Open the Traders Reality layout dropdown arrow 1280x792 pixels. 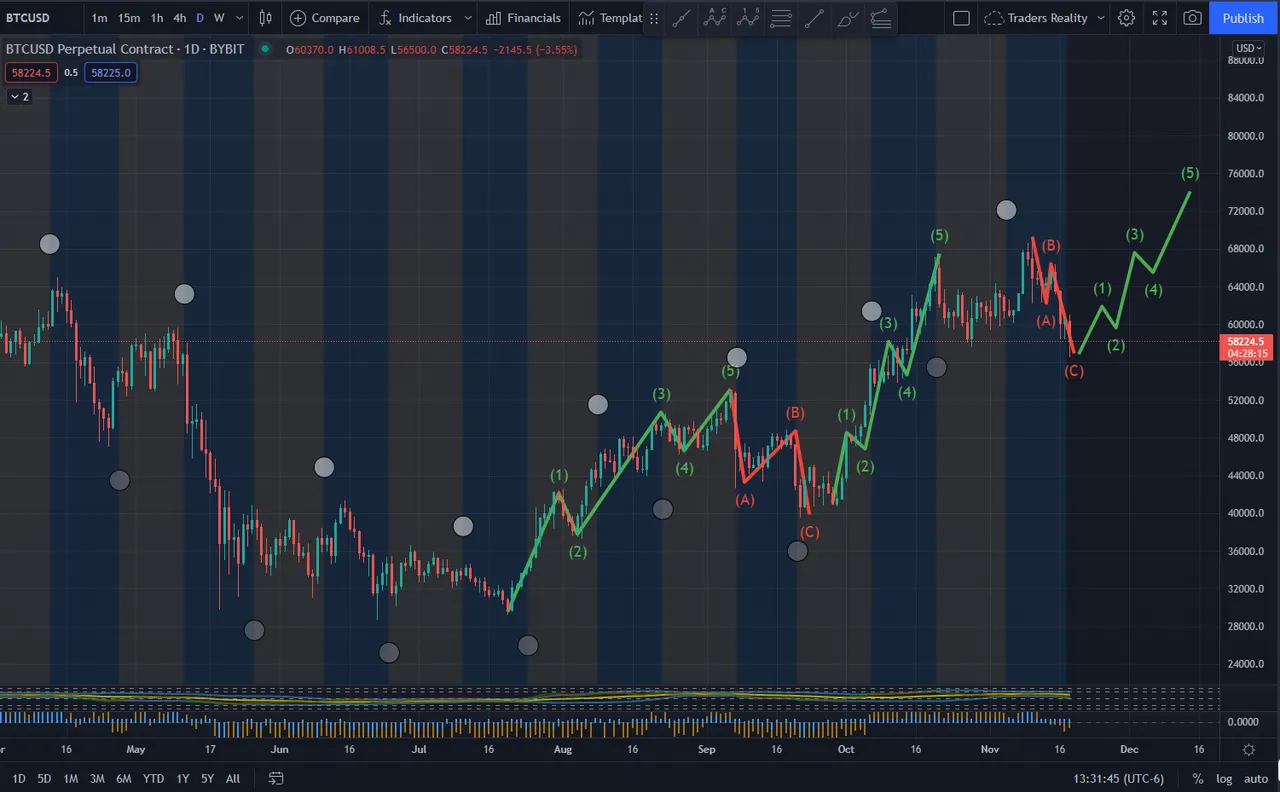click(x=1101, y=18)
